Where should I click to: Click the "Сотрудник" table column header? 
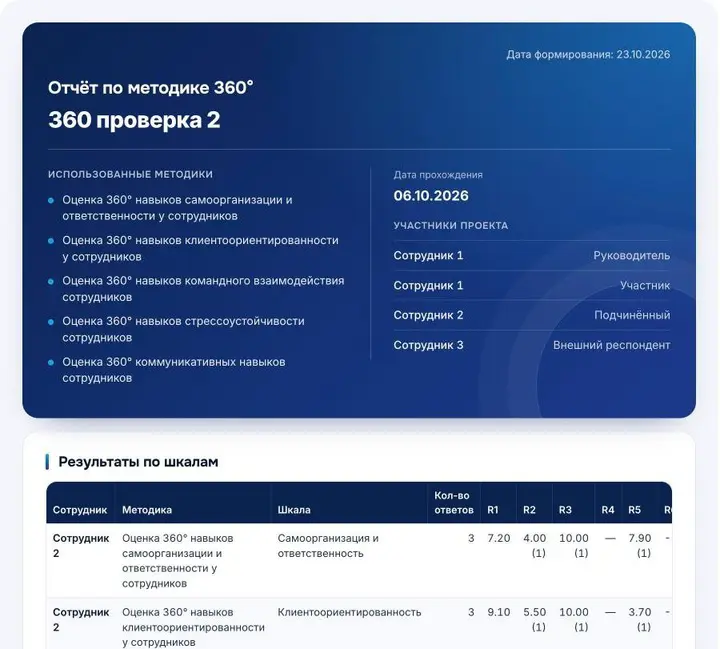80,510
